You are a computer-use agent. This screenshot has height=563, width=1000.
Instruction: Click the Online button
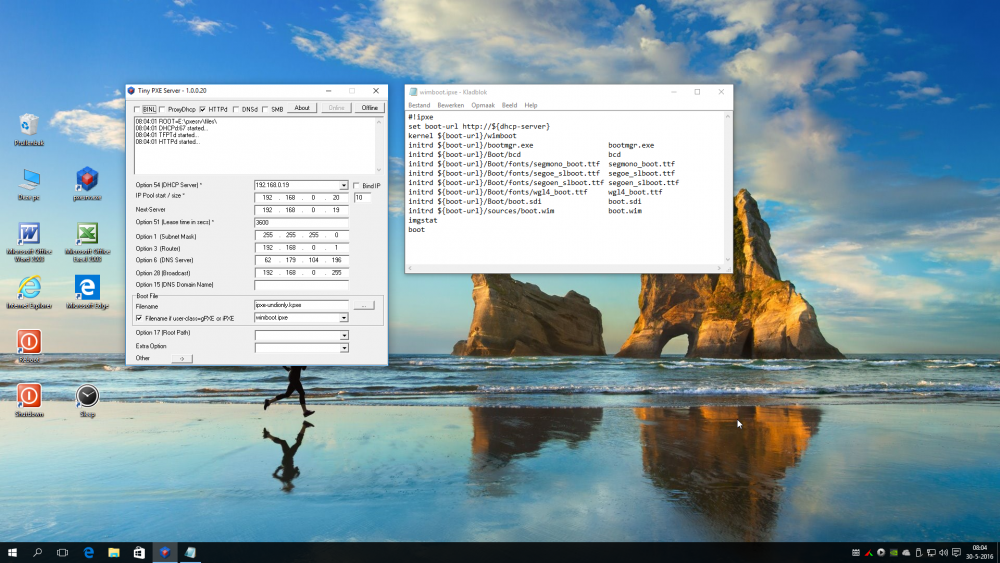(336, 108)
